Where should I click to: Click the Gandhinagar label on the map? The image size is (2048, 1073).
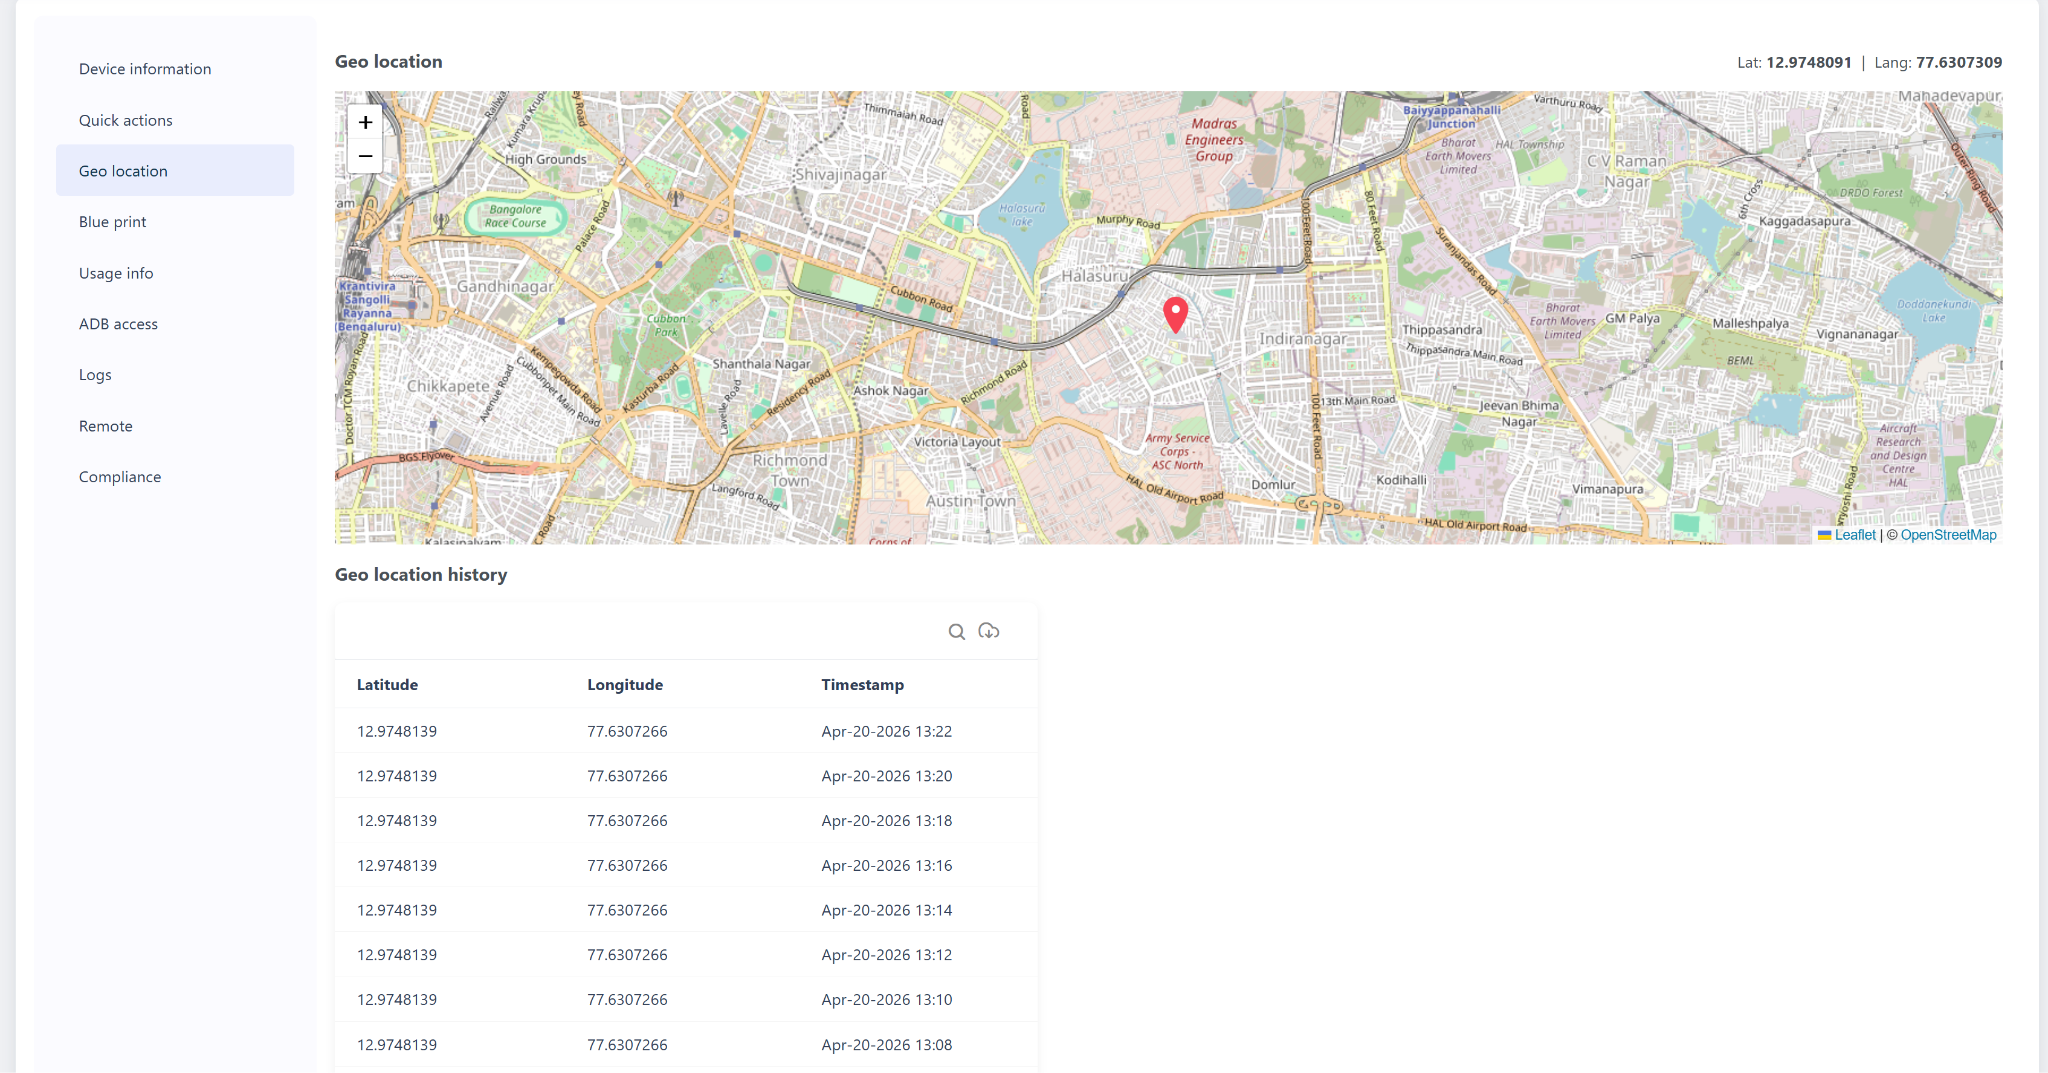(505, 286)
